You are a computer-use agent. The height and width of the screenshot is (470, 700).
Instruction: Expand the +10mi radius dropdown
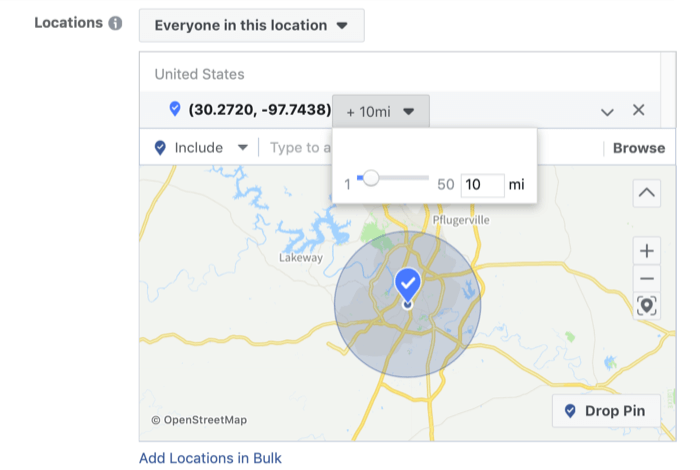coord(381,111)
